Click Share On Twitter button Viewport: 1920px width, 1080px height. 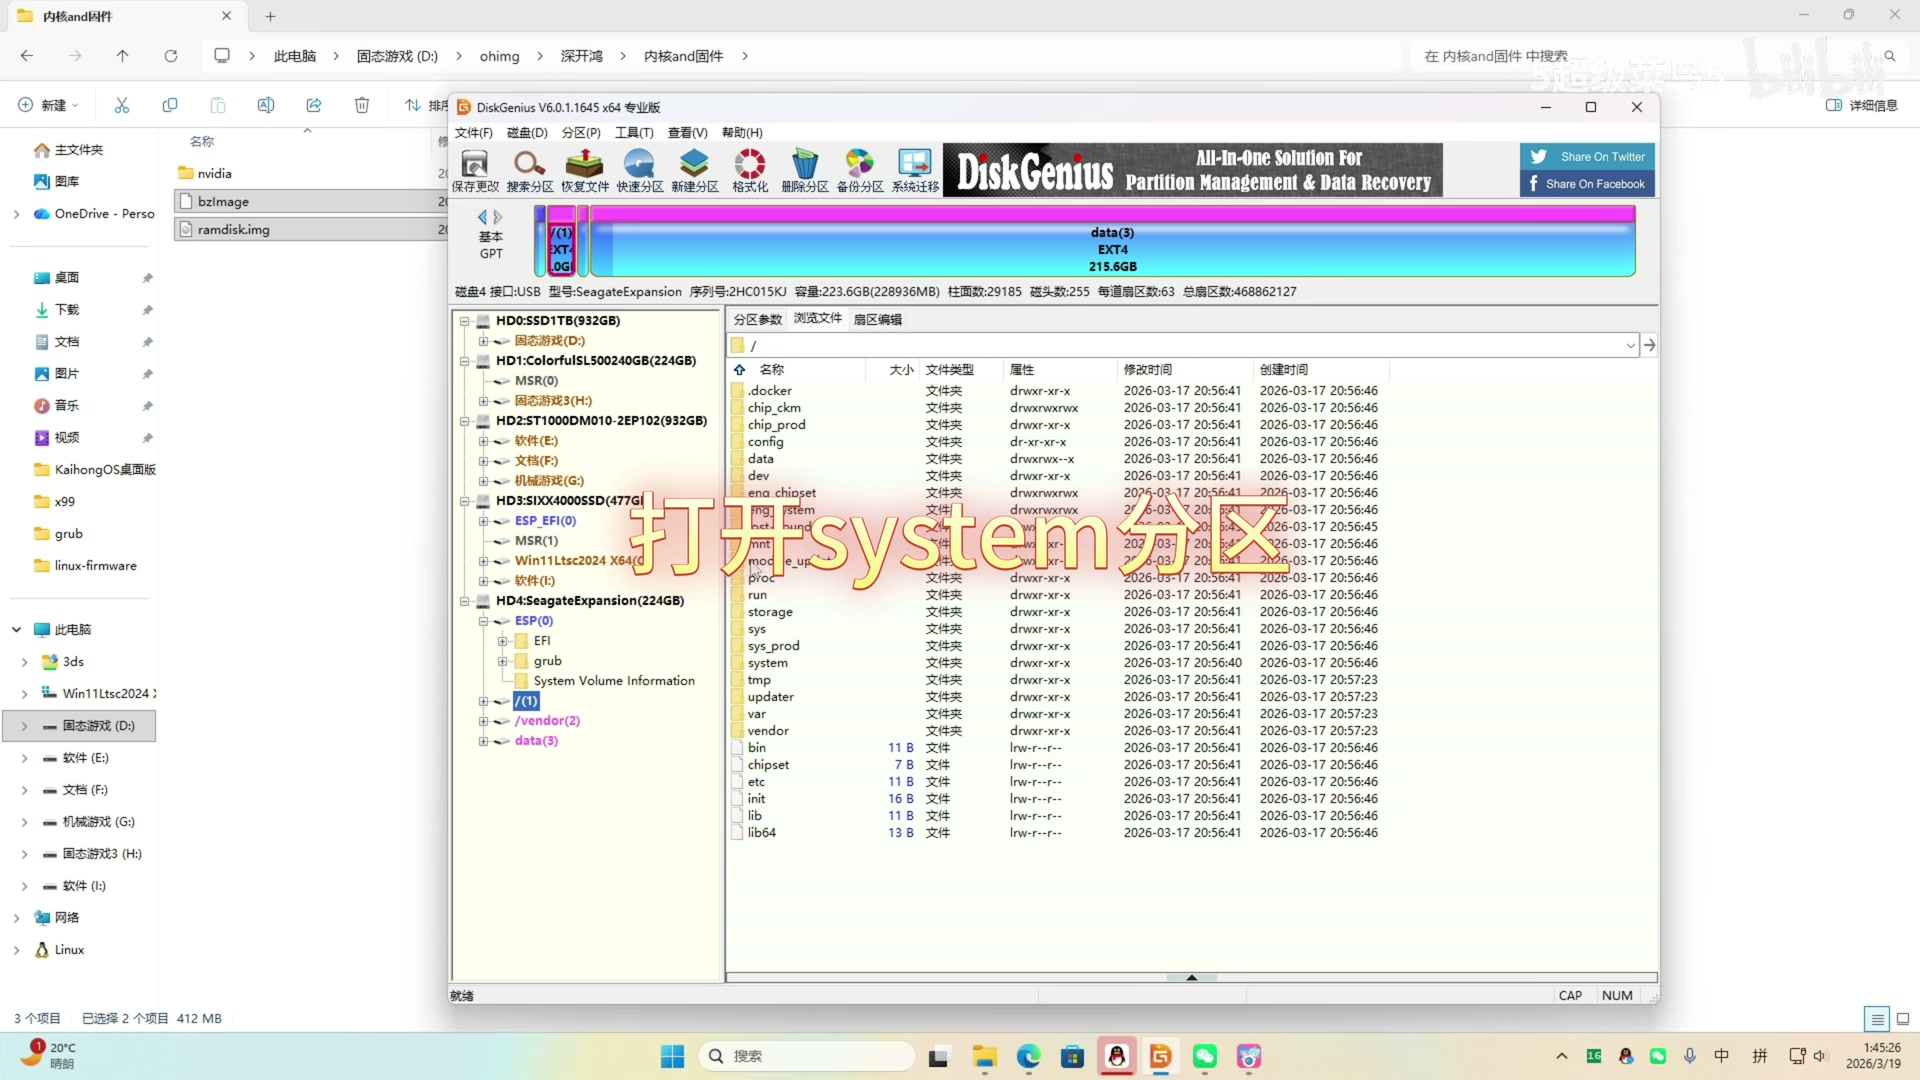[1588, 156]
